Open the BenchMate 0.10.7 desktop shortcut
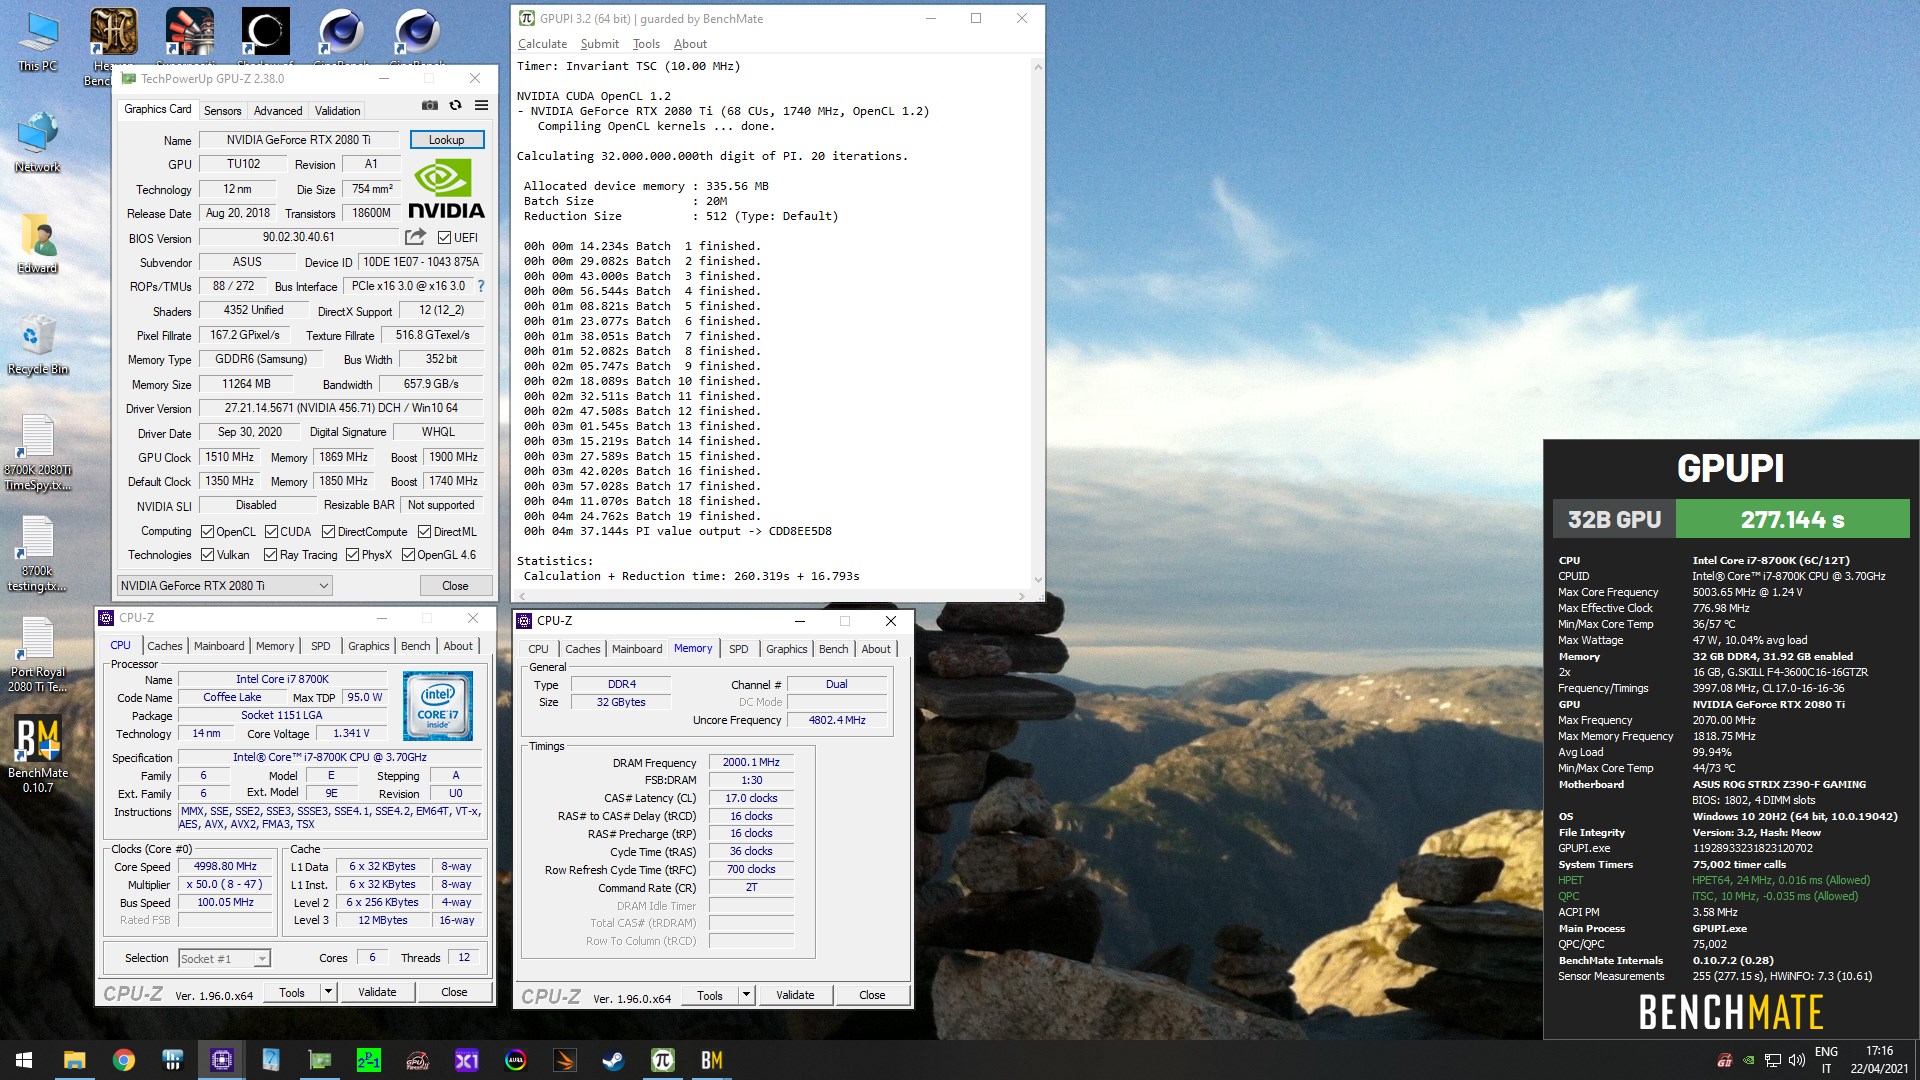 click(x=38, y=755)
